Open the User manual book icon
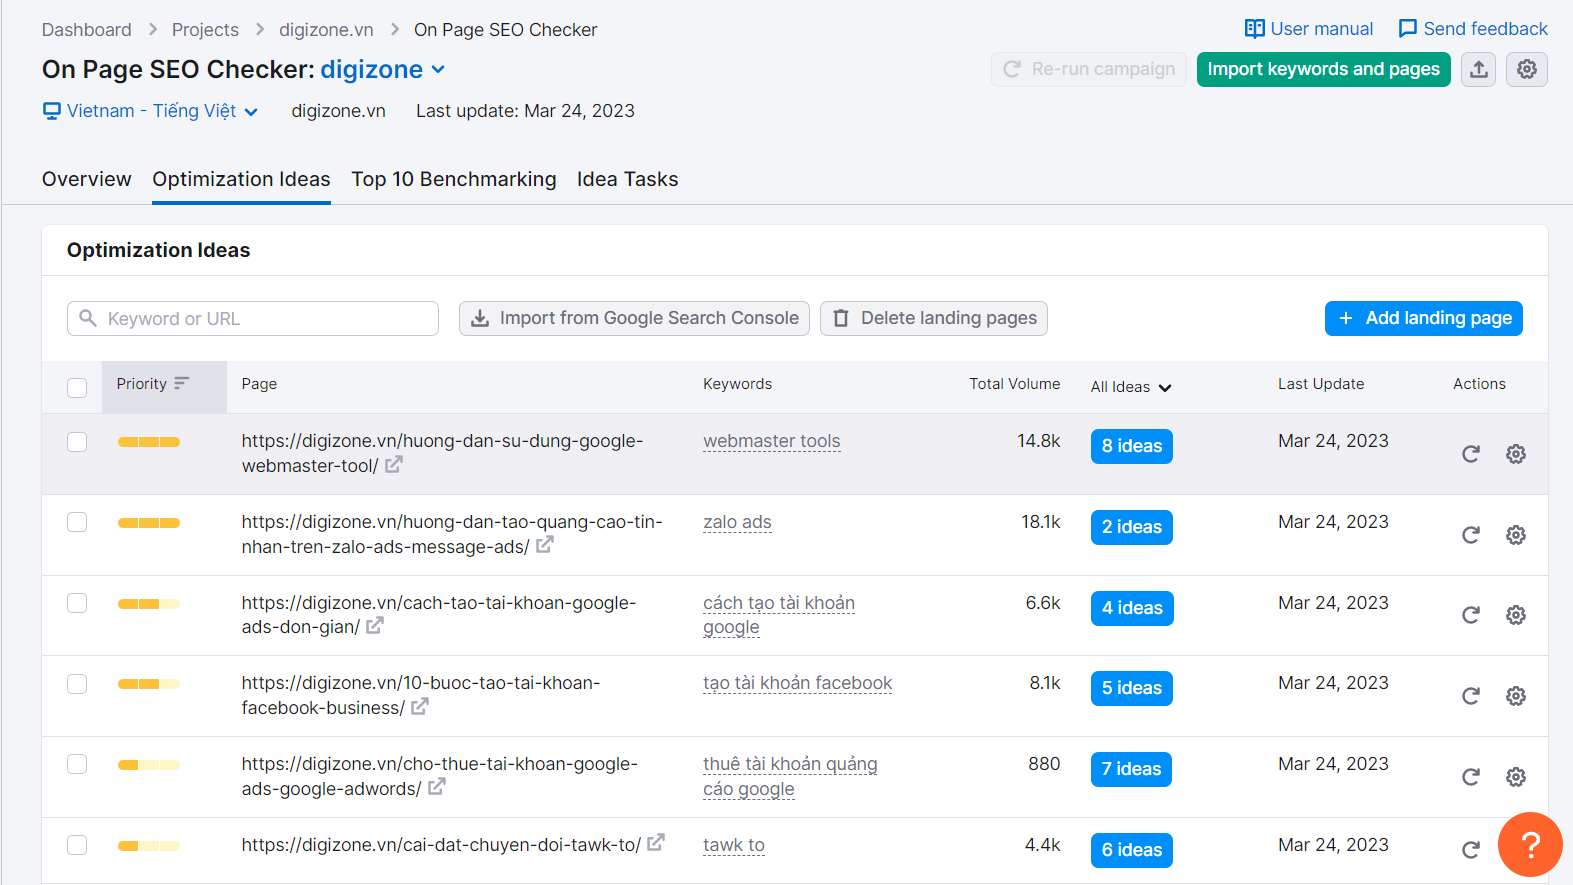 point(1254,29)
